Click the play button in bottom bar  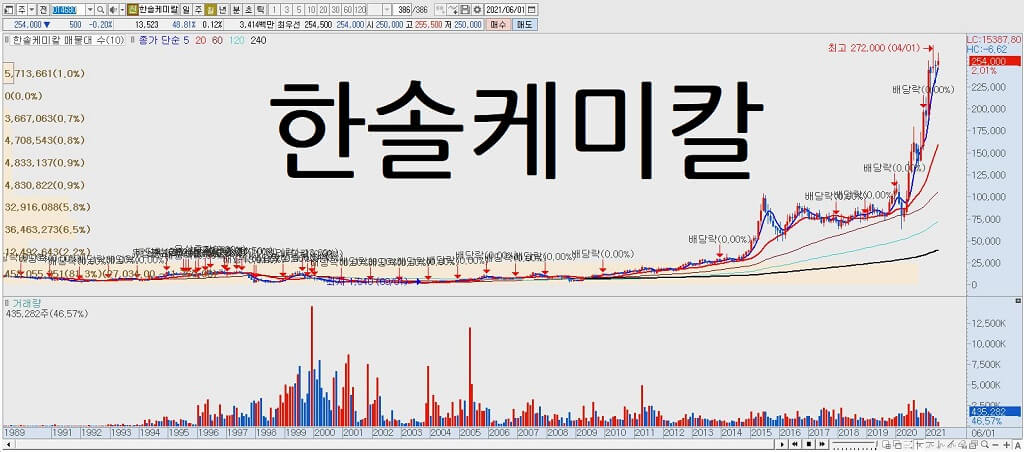coord(782,444)
